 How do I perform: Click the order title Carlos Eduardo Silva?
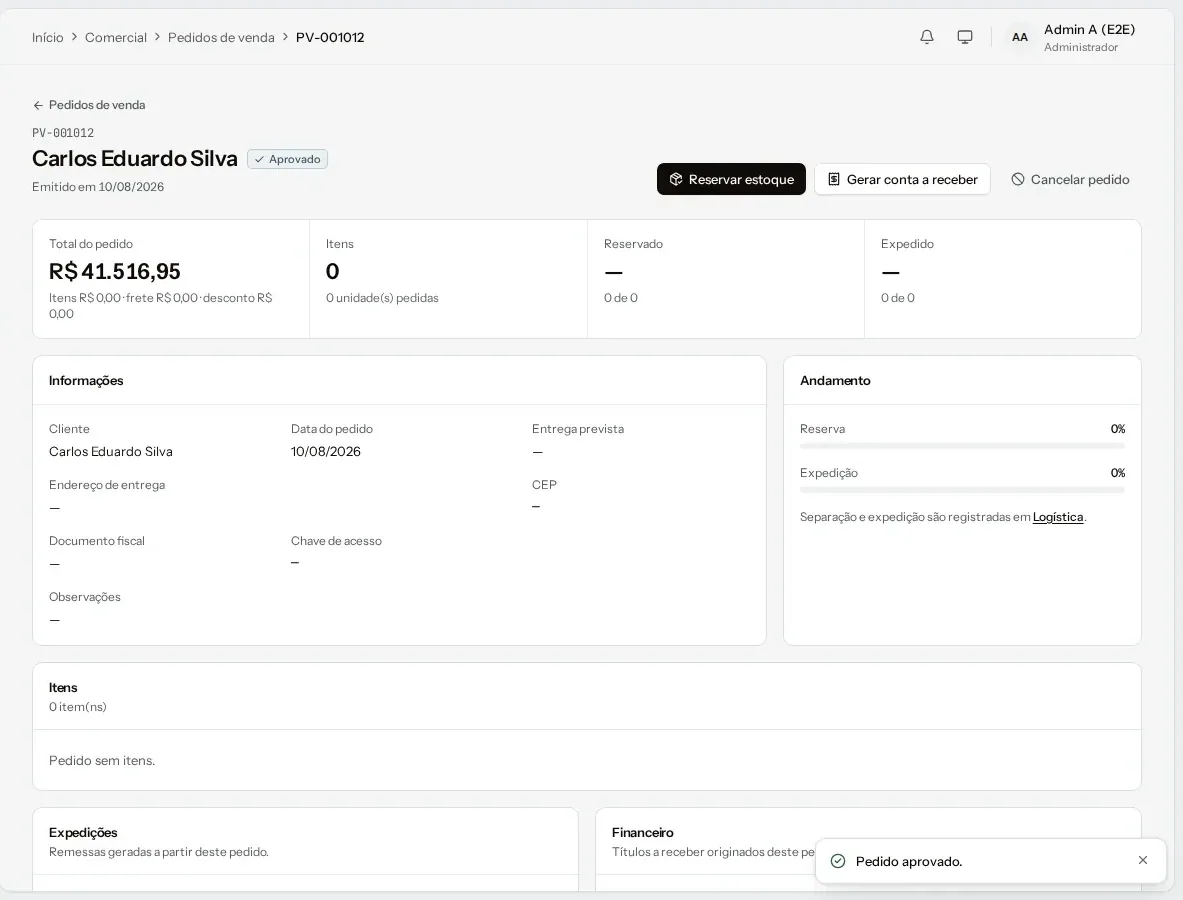tap(134, 158)
